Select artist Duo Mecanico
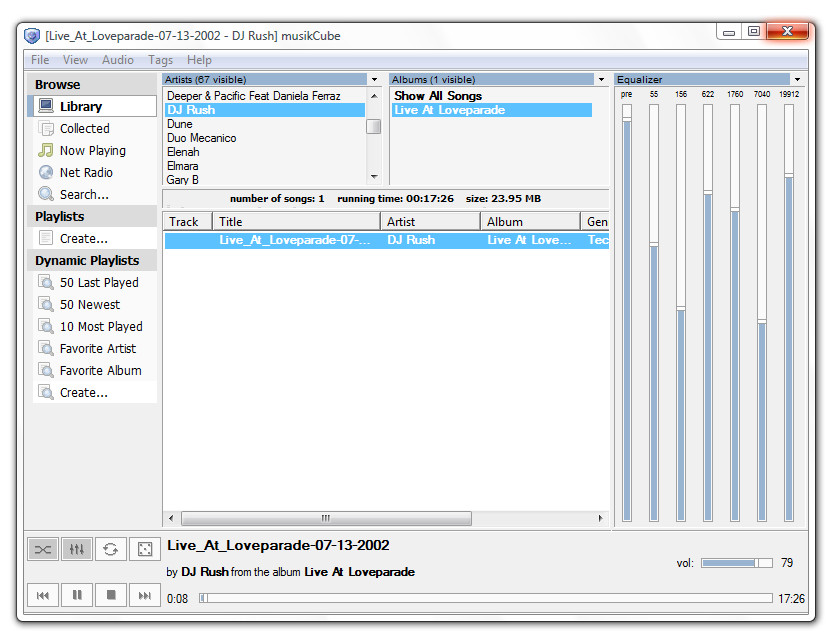This screenshot has width=838, height=639. coord(265,138)
